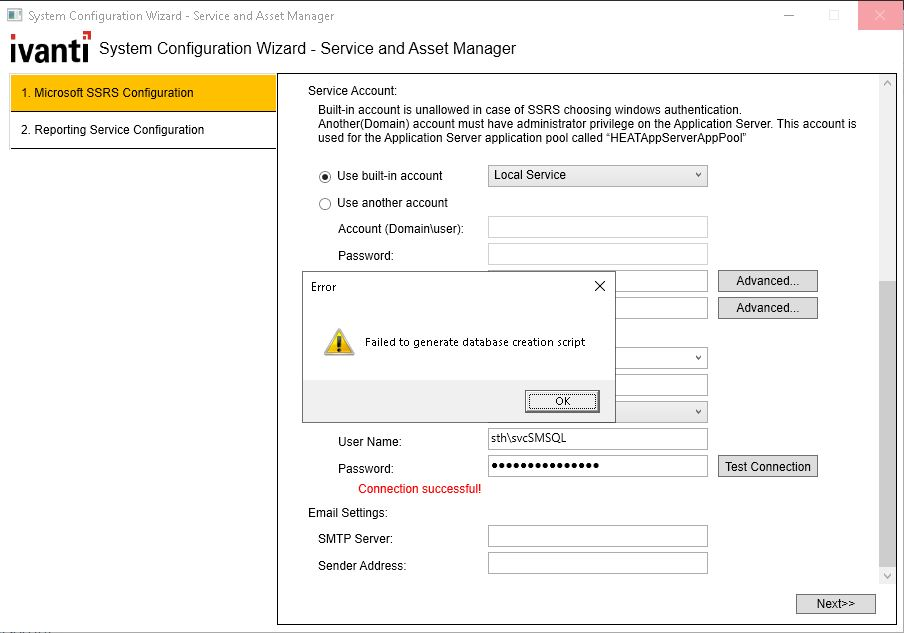Choose the Use another account option
904x633 pixels.
325,204
